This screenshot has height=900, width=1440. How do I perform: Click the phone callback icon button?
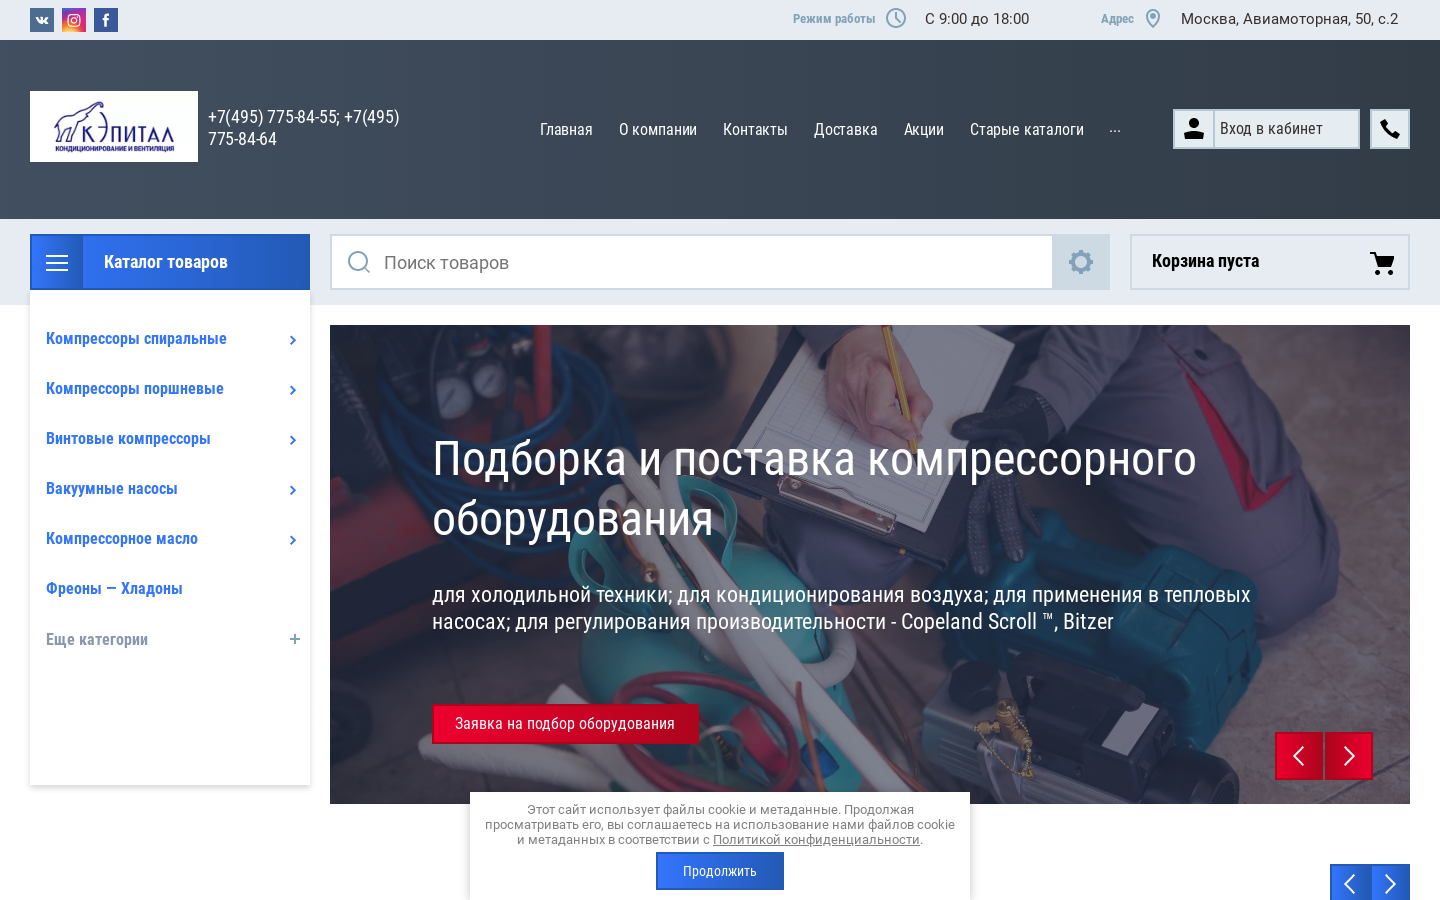1390,129
